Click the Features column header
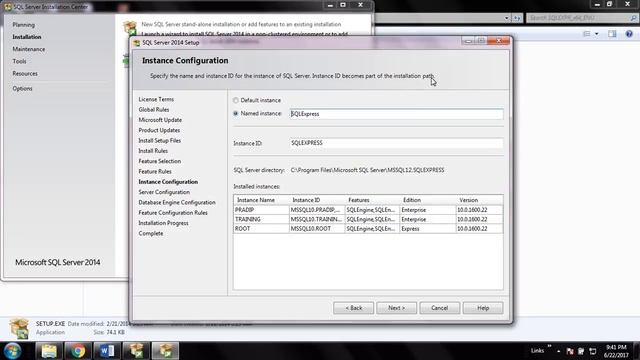This screenshot has height=360, width=640. 373,200
